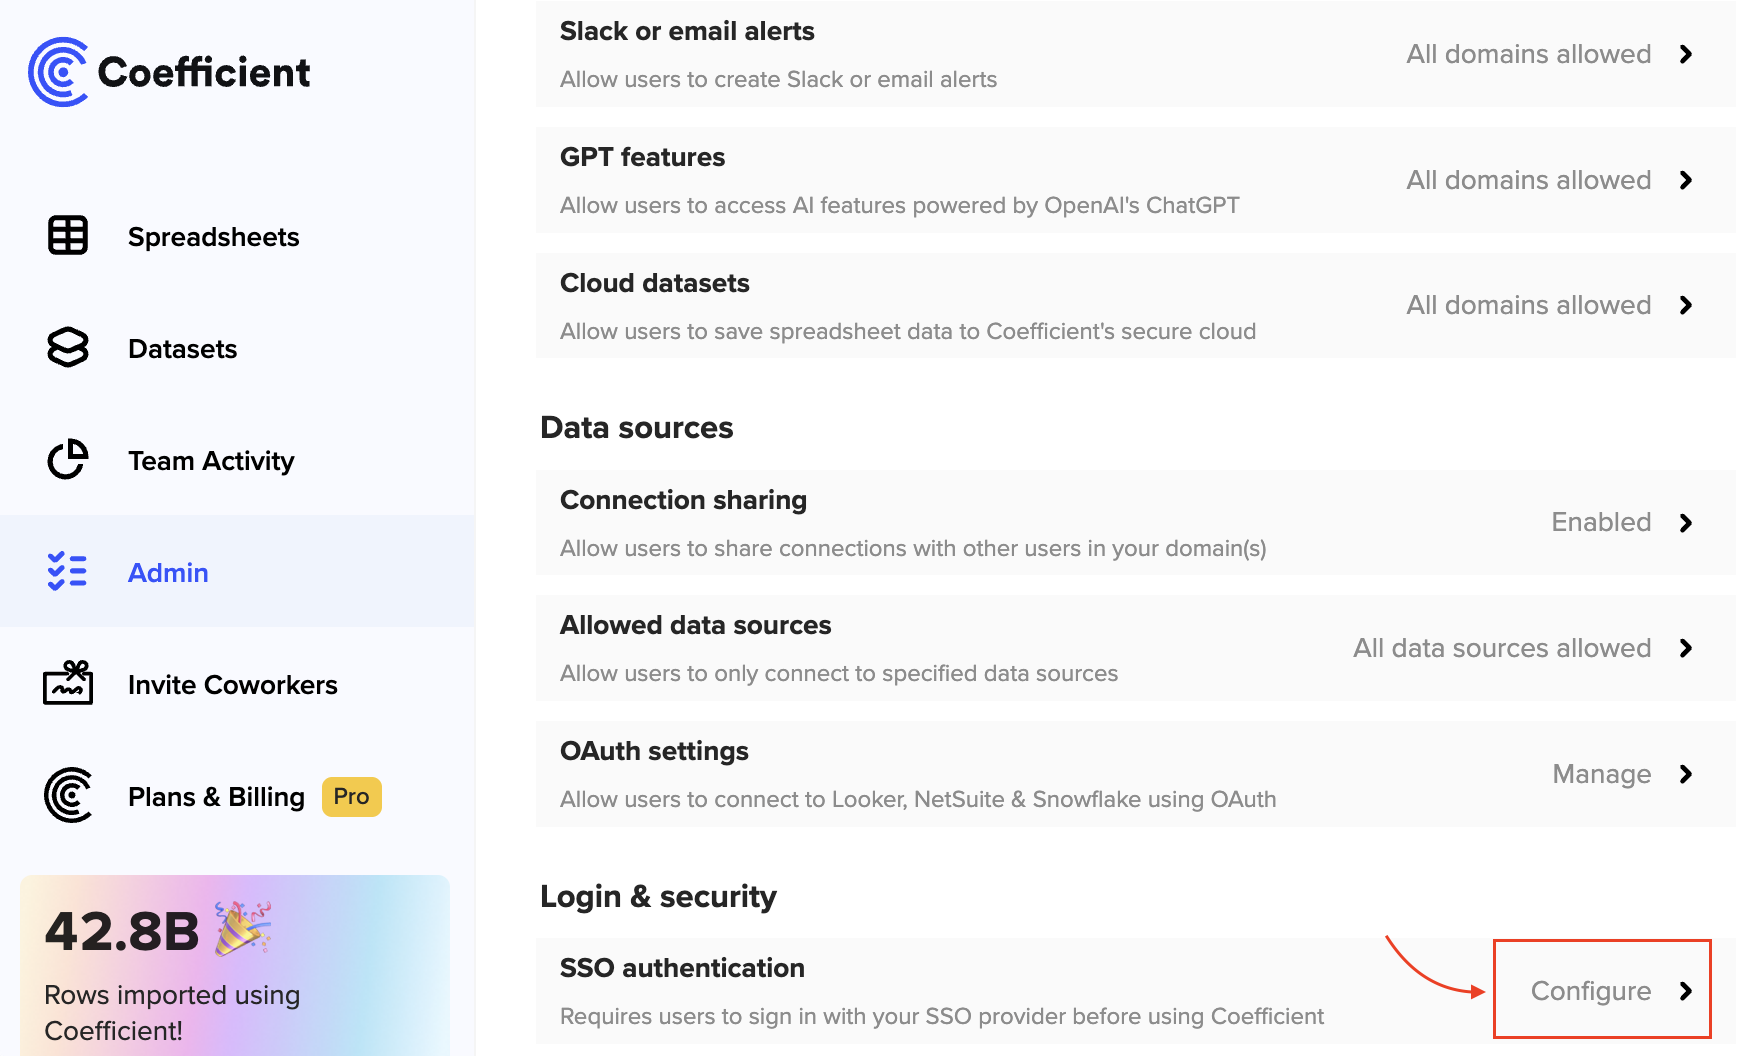Select the Invite Coworkers menu item

click(232, 685)
